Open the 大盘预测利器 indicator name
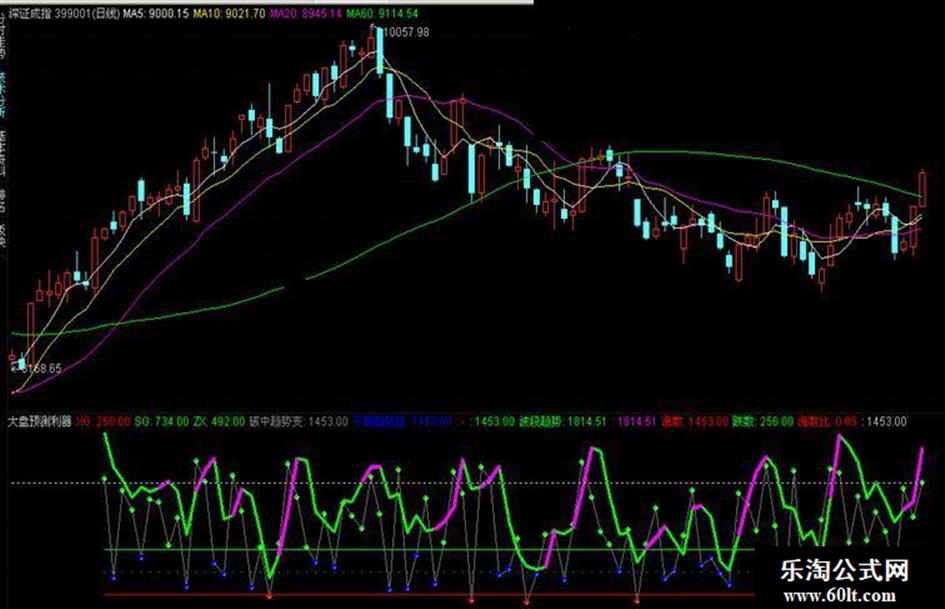945x609 pixels. point(40,421)
